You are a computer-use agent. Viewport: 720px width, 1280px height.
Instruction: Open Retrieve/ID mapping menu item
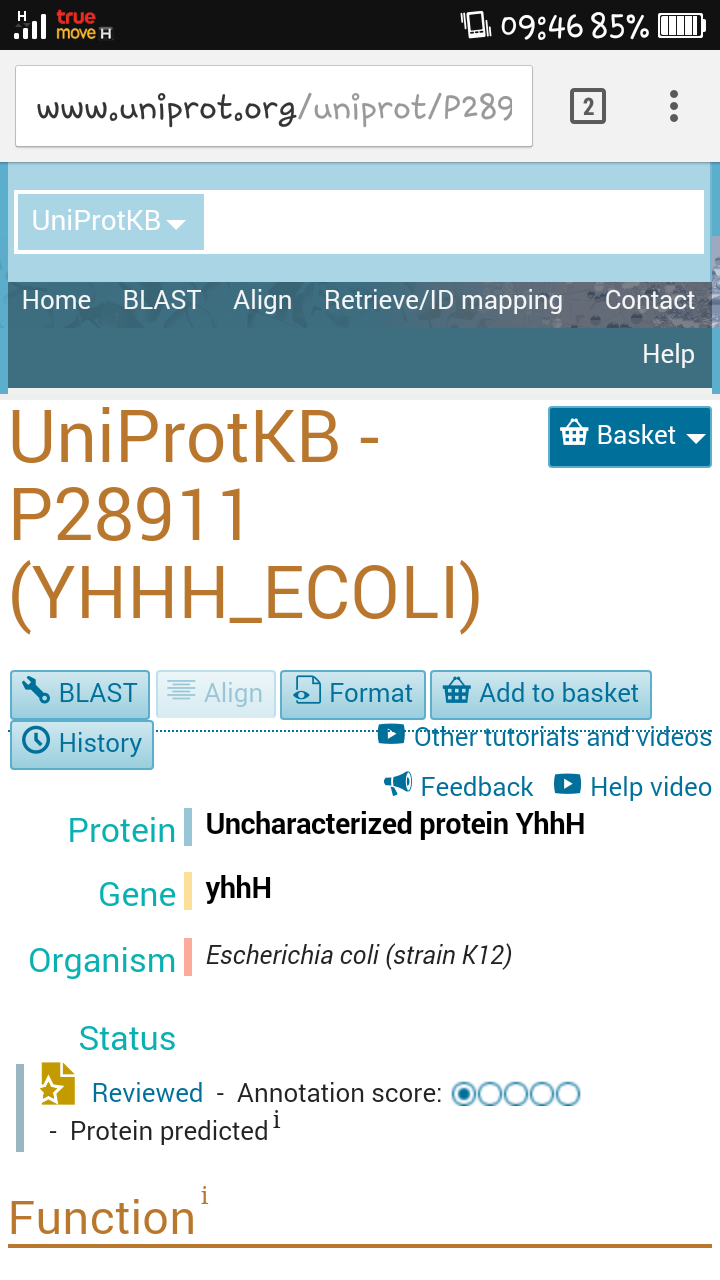point(443,300)
